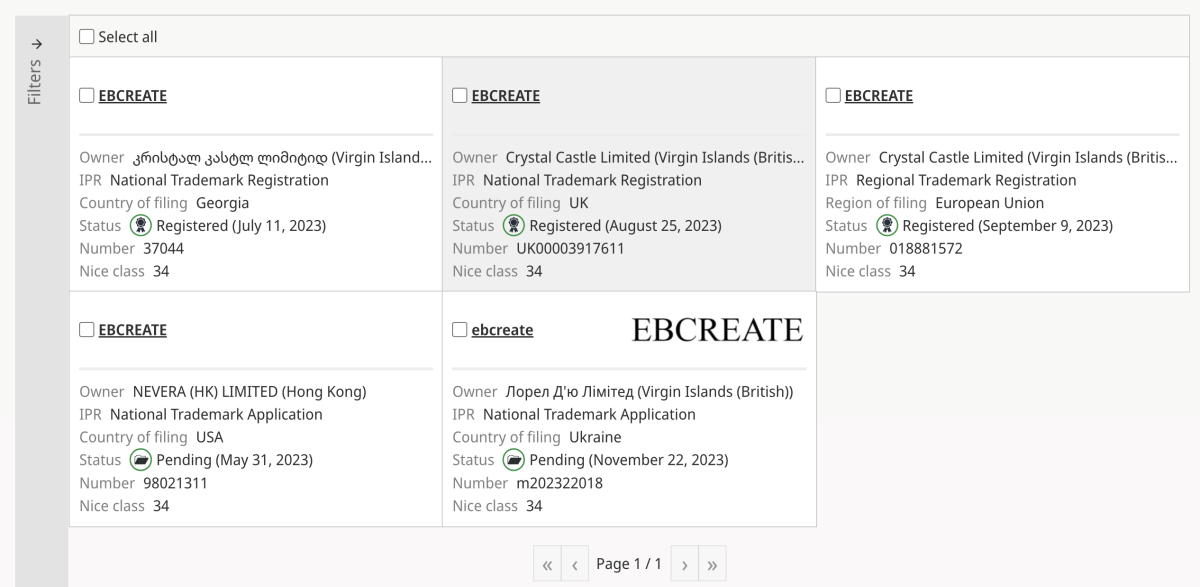Screen dimensions: 1200x587
Task: Click the Georgian-script owner name in Georgia card
Action: point(283,158)
